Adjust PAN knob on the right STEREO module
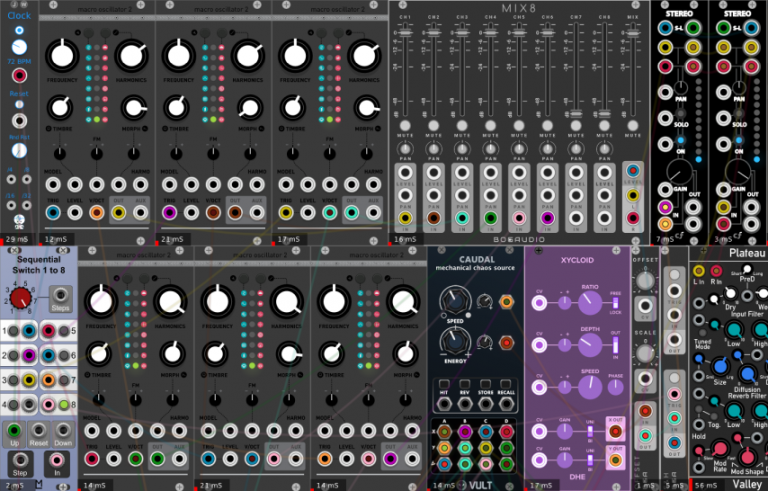This screenshot has height=491, width=768. [739, 88]
